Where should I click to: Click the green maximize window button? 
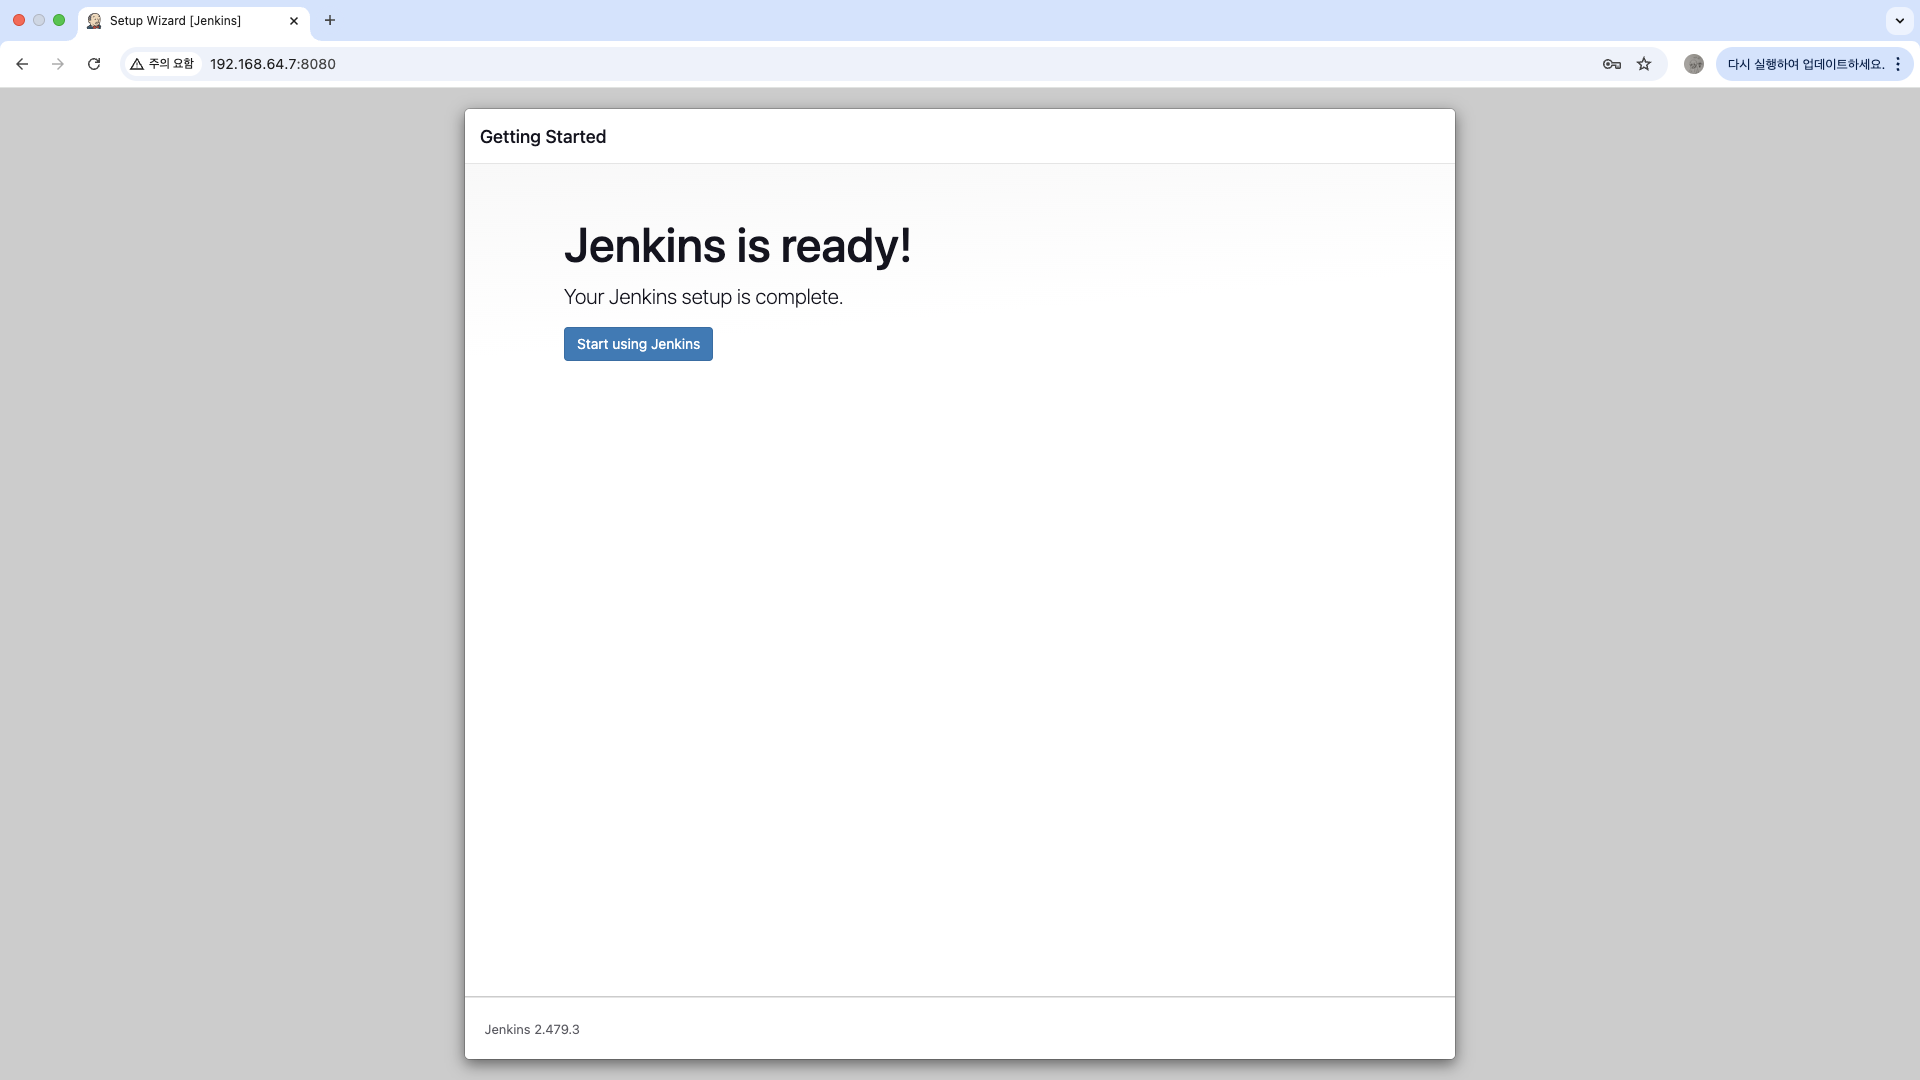point(59,20)
